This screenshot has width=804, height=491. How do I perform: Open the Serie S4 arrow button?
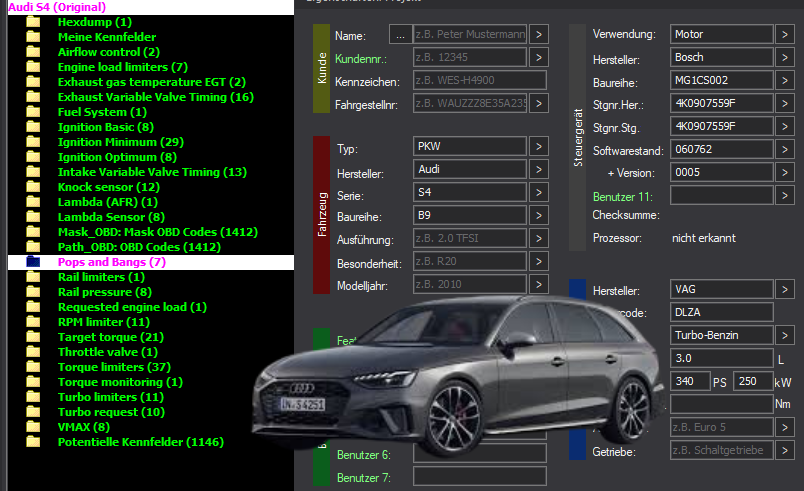click(x=539, y=192)
